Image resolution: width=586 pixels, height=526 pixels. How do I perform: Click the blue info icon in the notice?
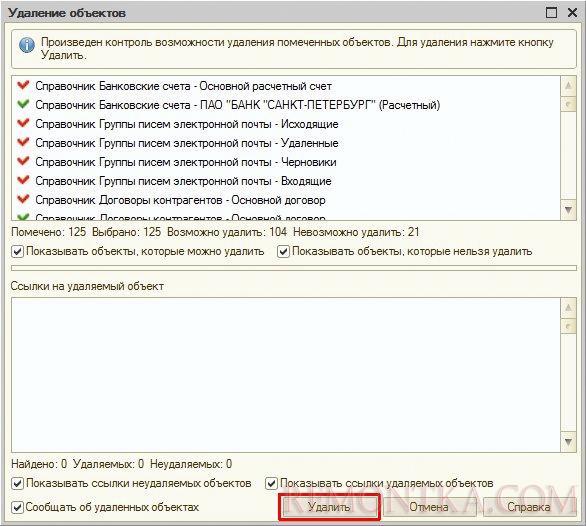[27, 45]
